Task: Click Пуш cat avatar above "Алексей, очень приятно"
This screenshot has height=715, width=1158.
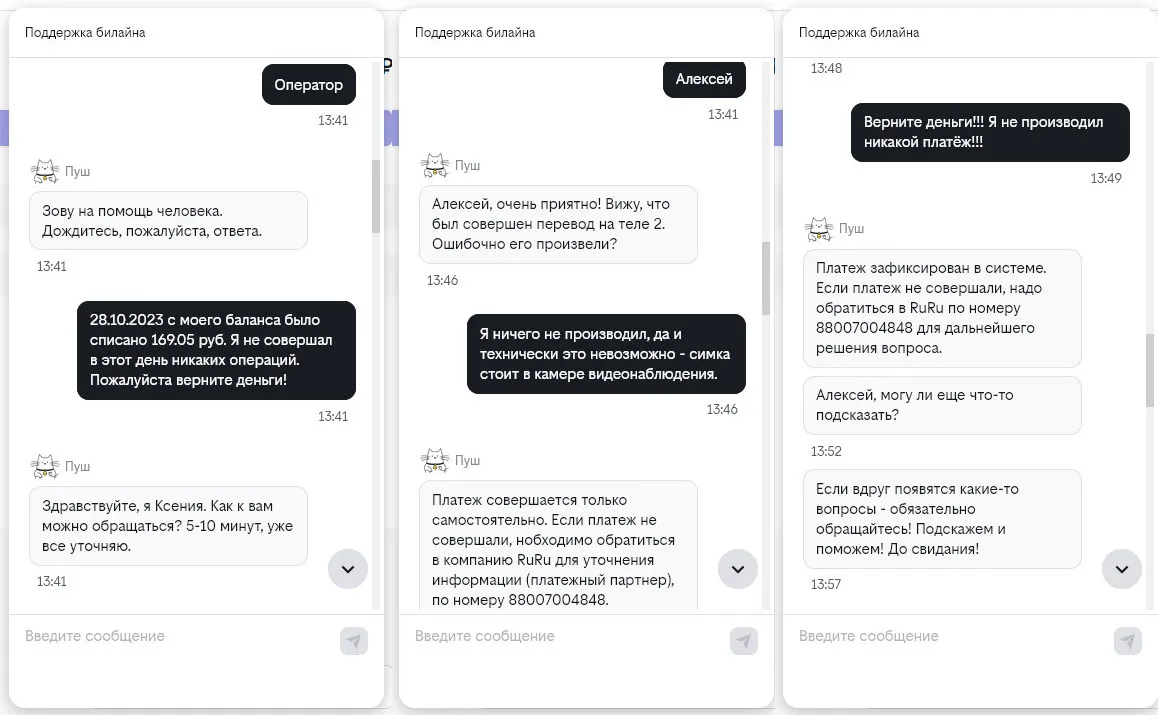Action: pos(434,165)
